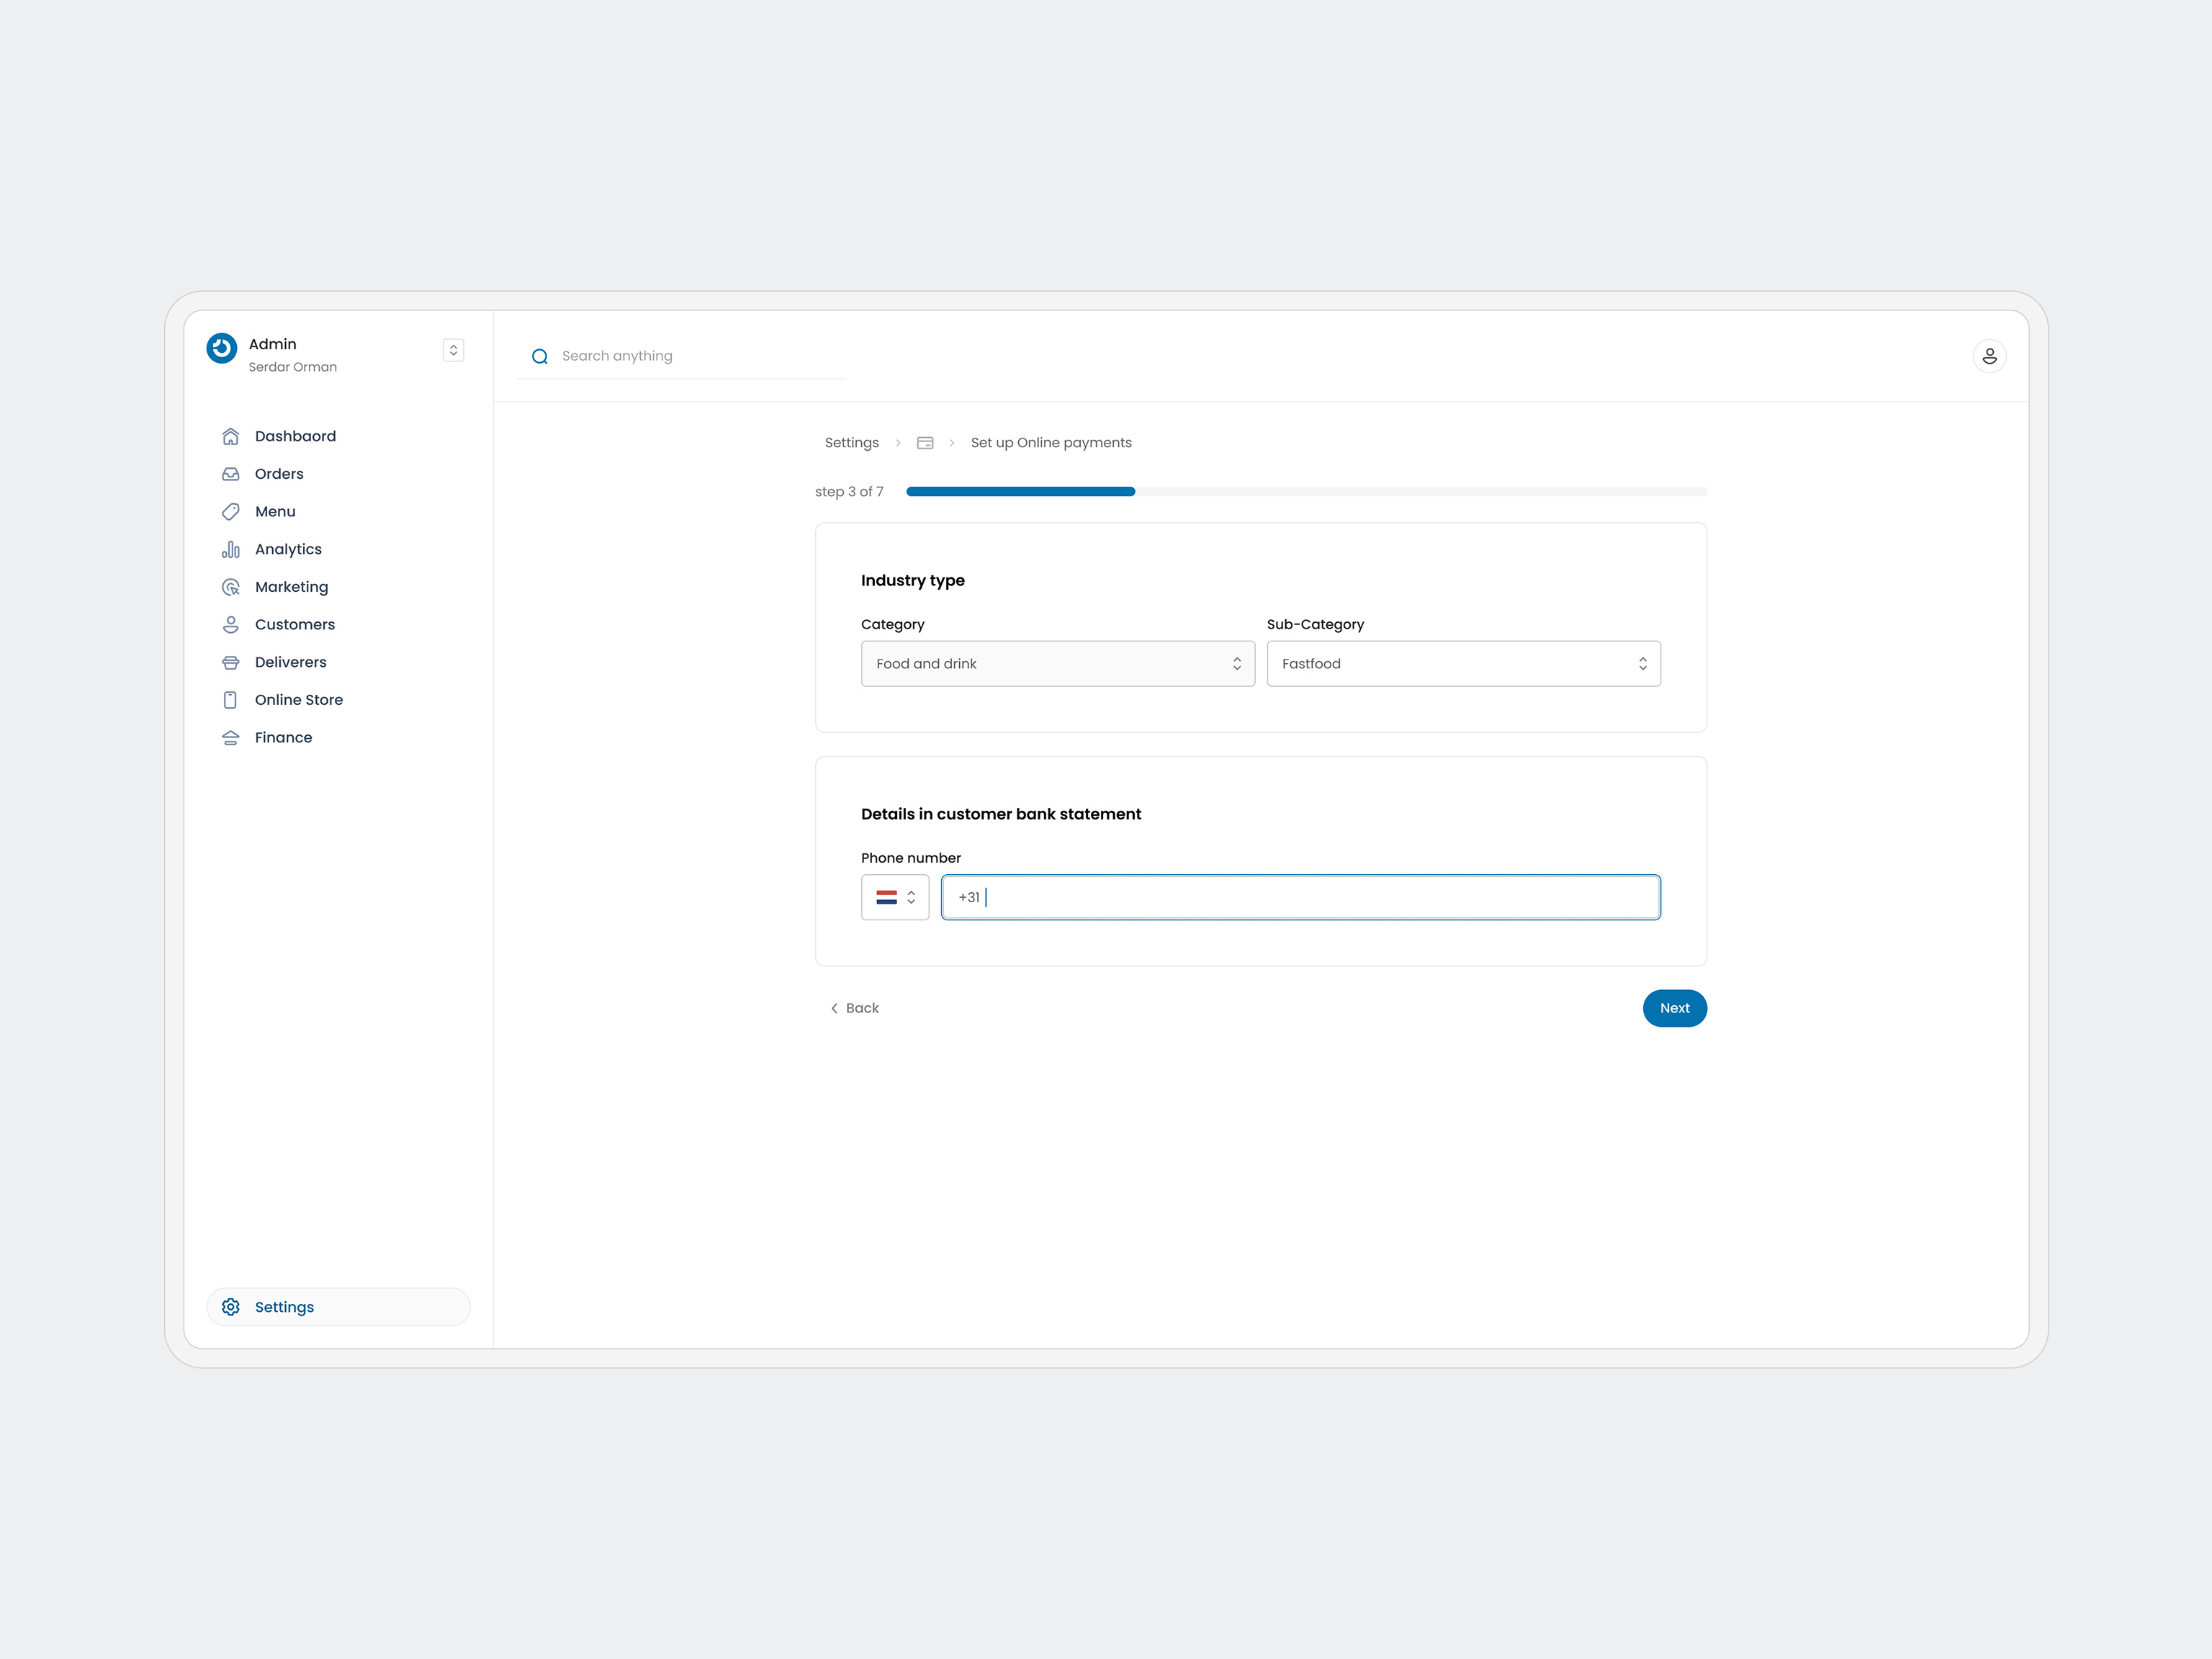Select the Marketing megaphone icon
Viewport: 2212px width, 1659px height.
click(x=230, y=586)
